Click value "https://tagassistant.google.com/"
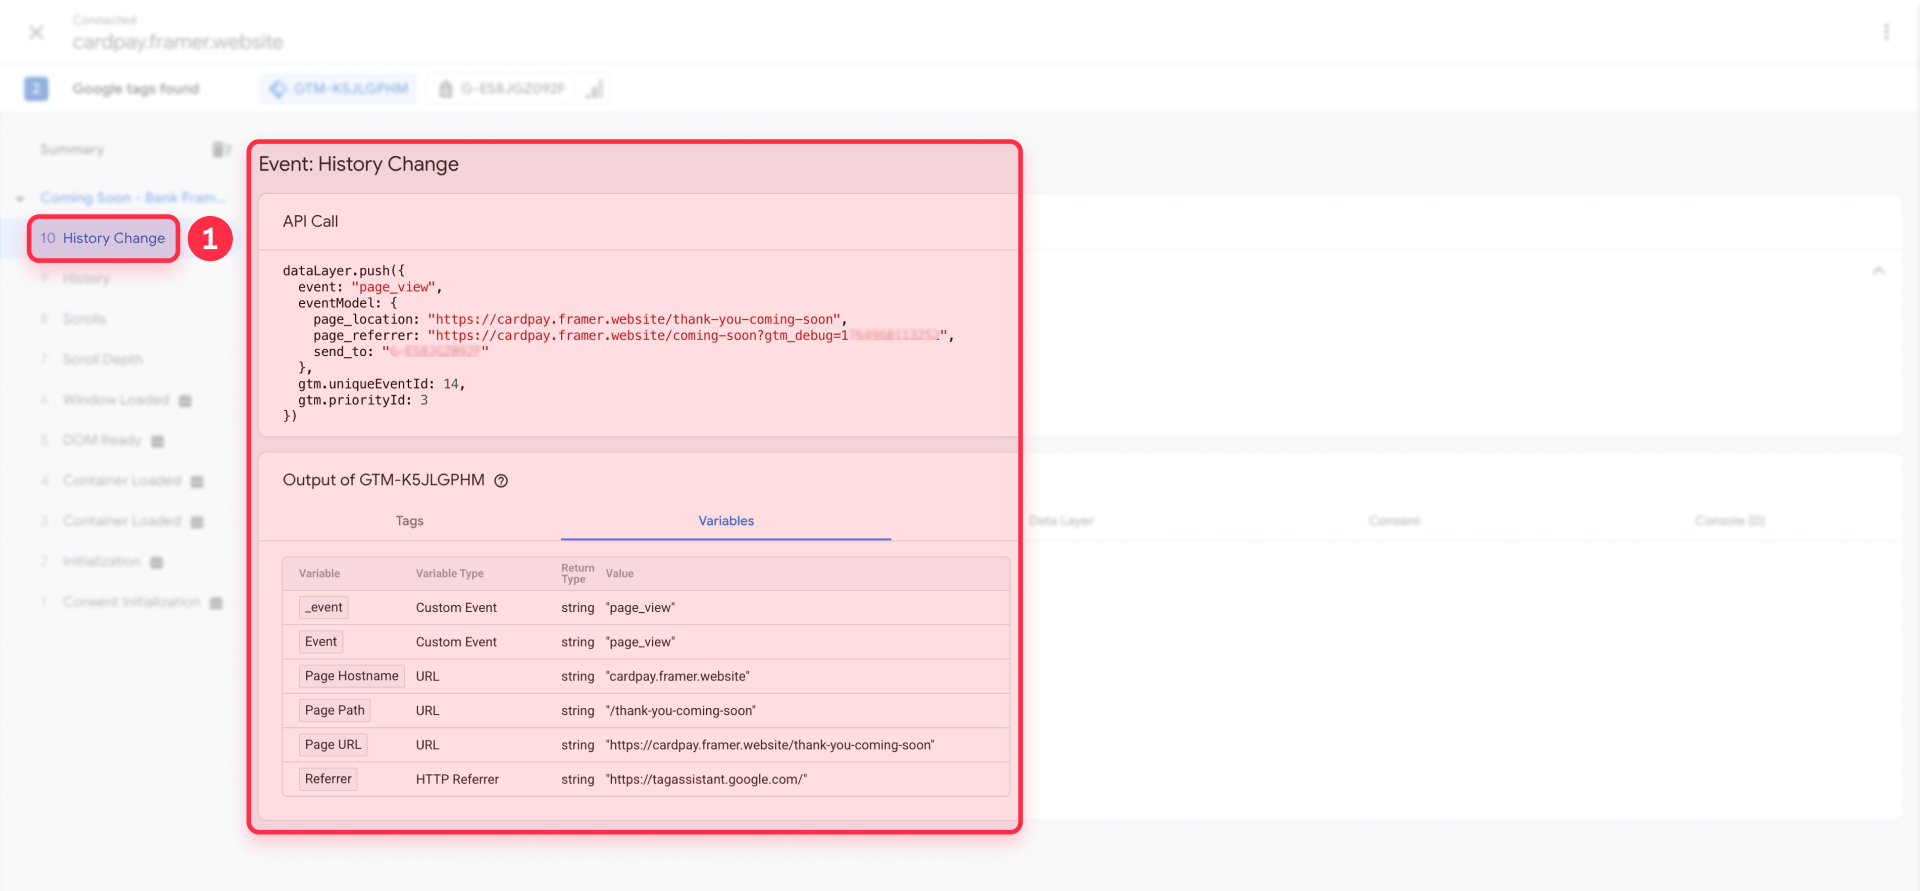Viewport: 1920px width, 891px height. click(706, 780)
